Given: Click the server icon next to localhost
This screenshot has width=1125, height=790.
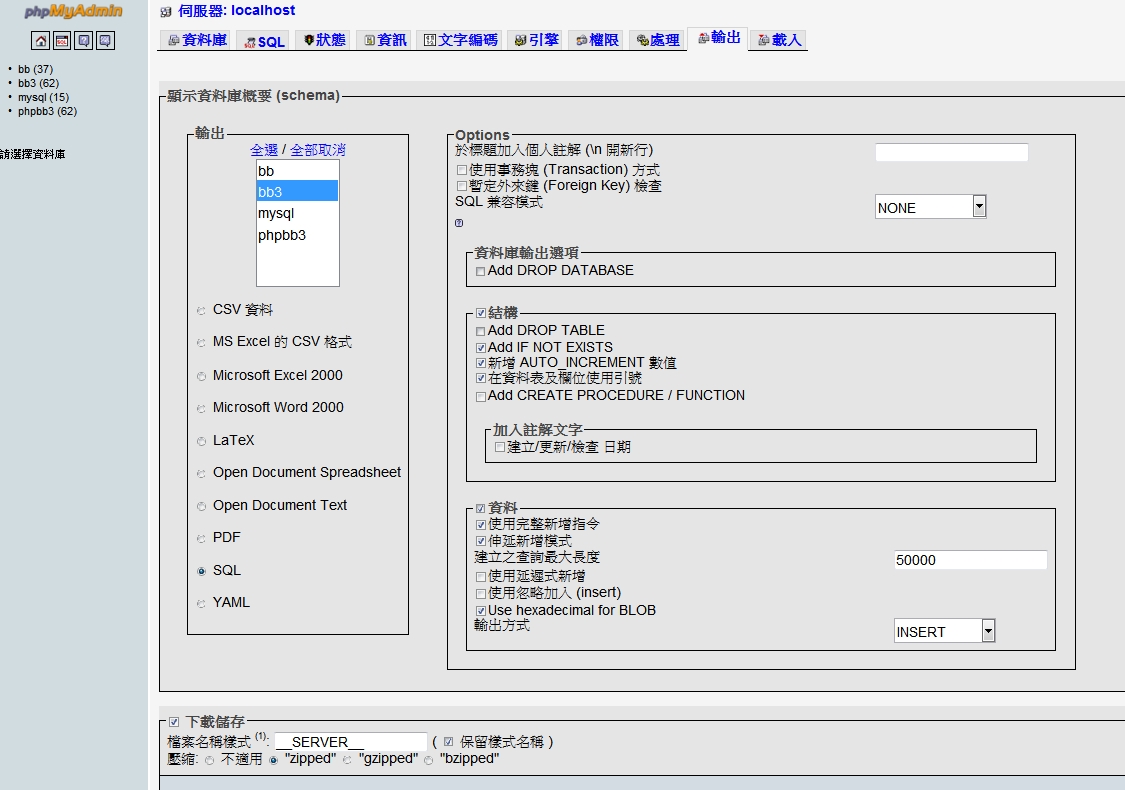Looking at the screenshot, I should 166,11.
